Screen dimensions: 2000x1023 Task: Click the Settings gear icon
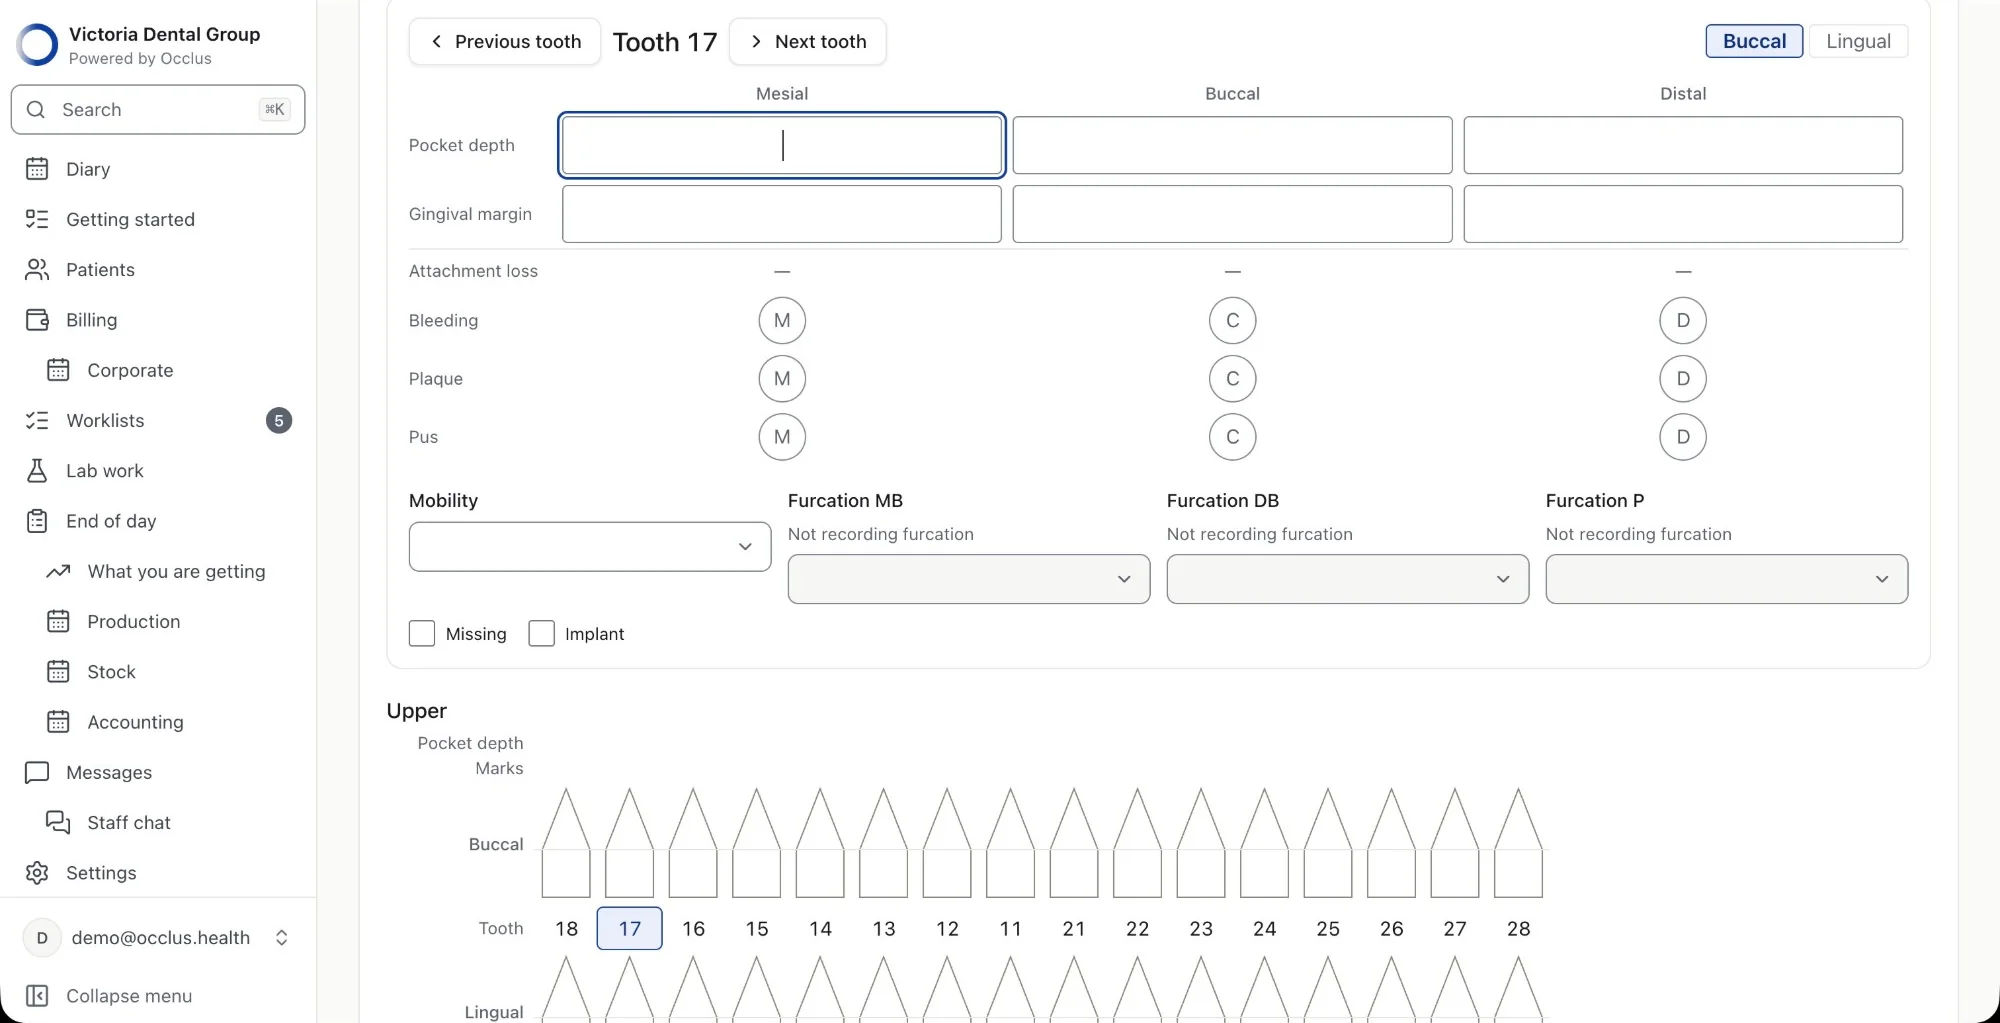(x=37, y=872)
